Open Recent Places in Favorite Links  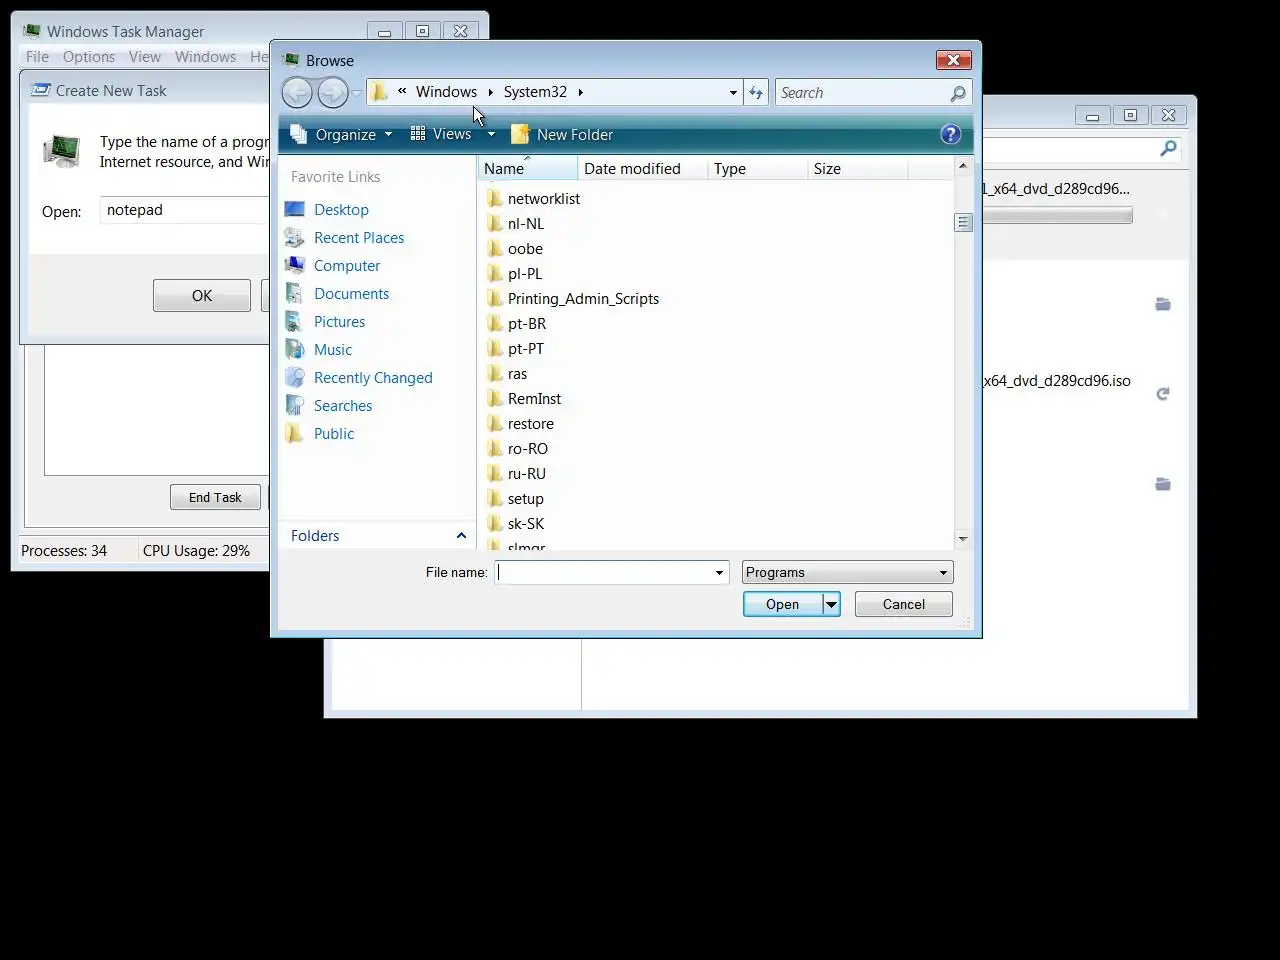pyautogui.click(x=359, y=238)
